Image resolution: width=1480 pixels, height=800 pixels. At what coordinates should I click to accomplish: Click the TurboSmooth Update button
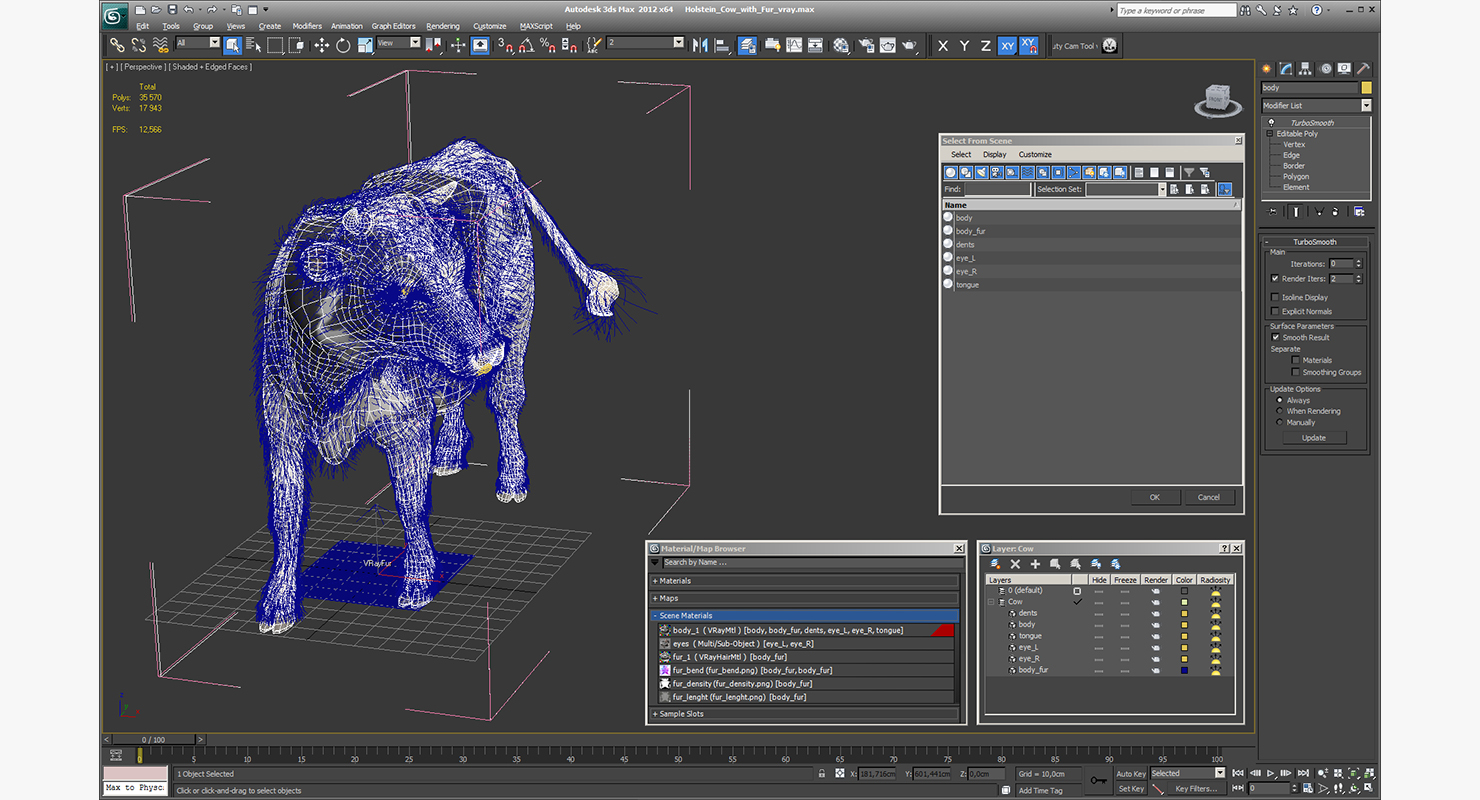pyautogui.click(x=1314, y=438)
